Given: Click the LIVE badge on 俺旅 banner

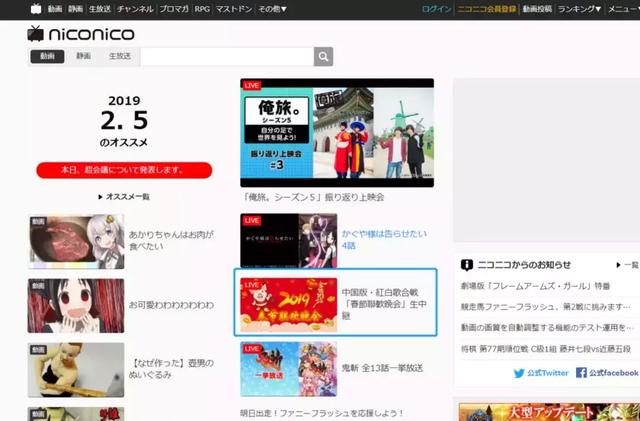Looking at the screenshot, I should click(252, 85).
